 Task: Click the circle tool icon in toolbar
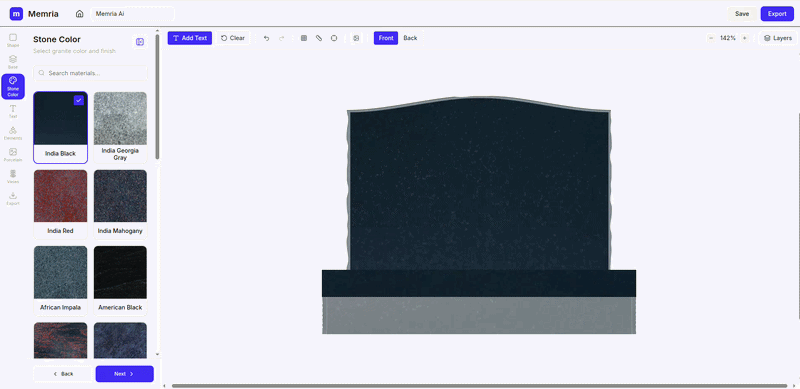(334, 38)
